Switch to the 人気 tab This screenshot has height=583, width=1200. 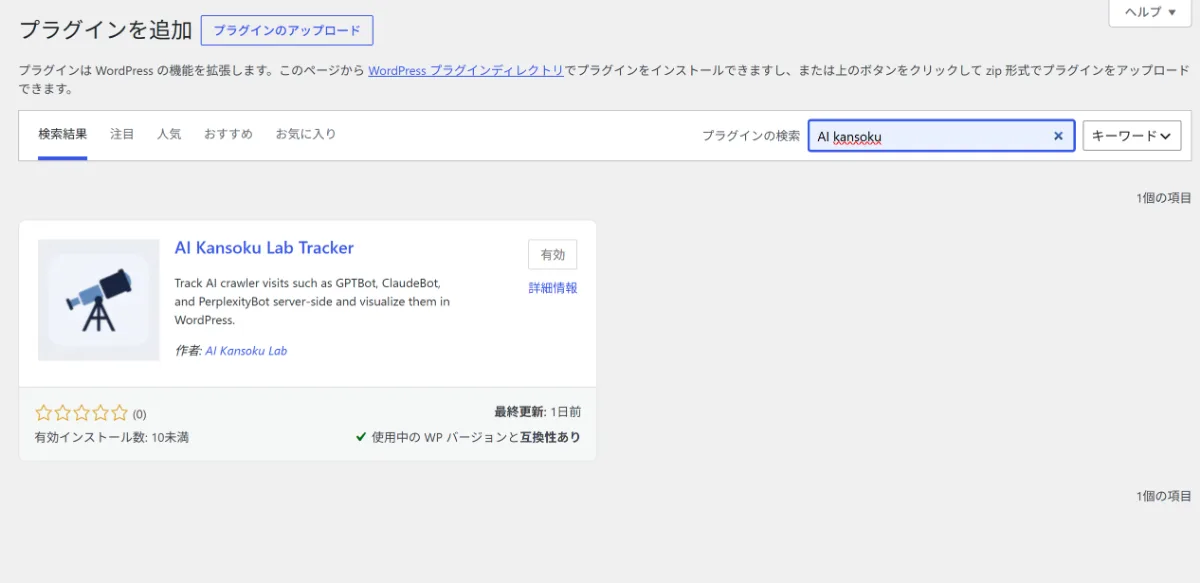coord(169,134)
